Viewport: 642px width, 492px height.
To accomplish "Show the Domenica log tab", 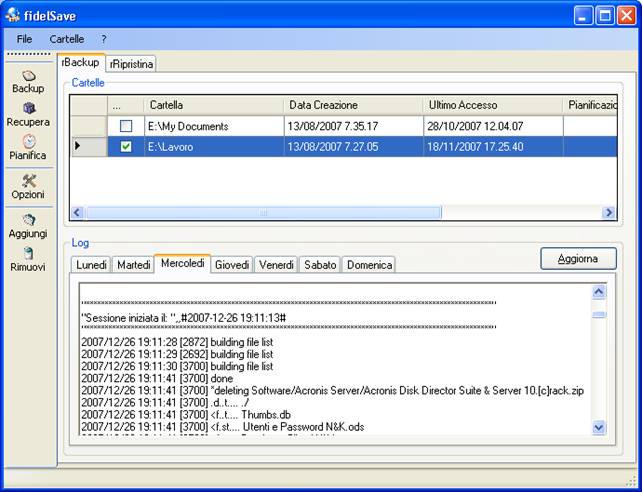I will click(370, 265).
